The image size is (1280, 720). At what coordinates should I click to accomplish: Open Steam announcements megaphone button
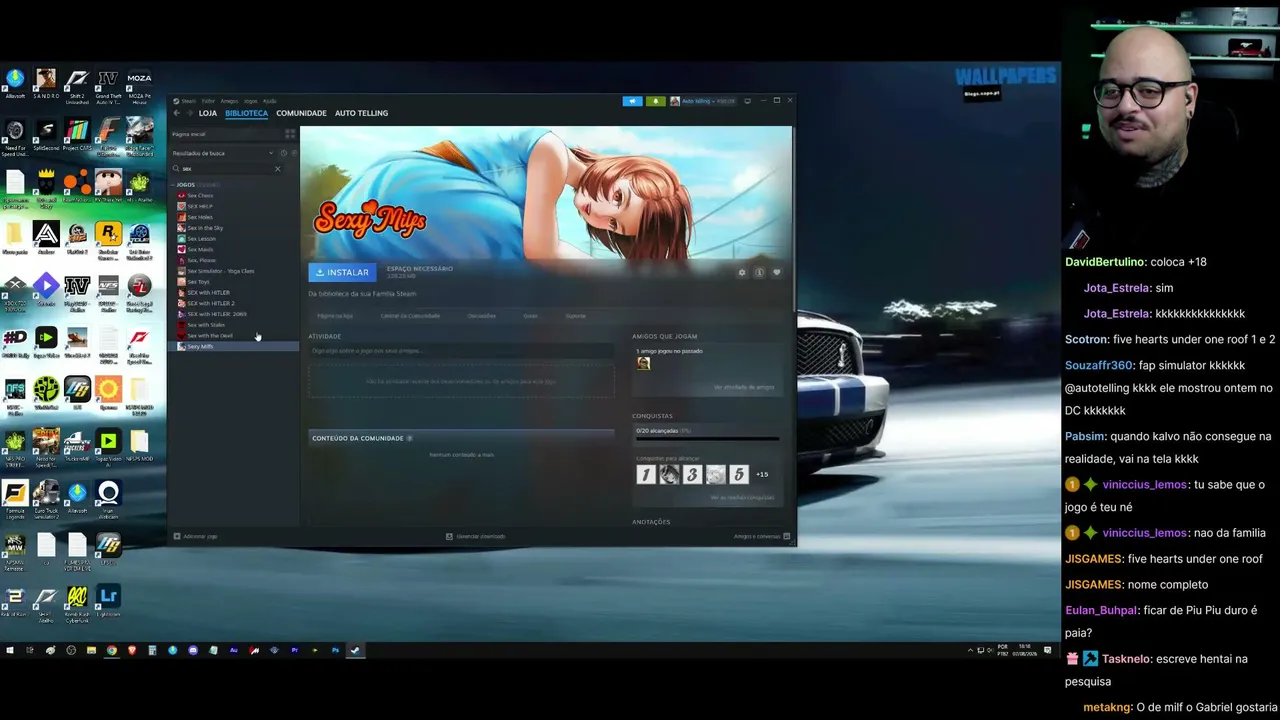coord(632,101)
